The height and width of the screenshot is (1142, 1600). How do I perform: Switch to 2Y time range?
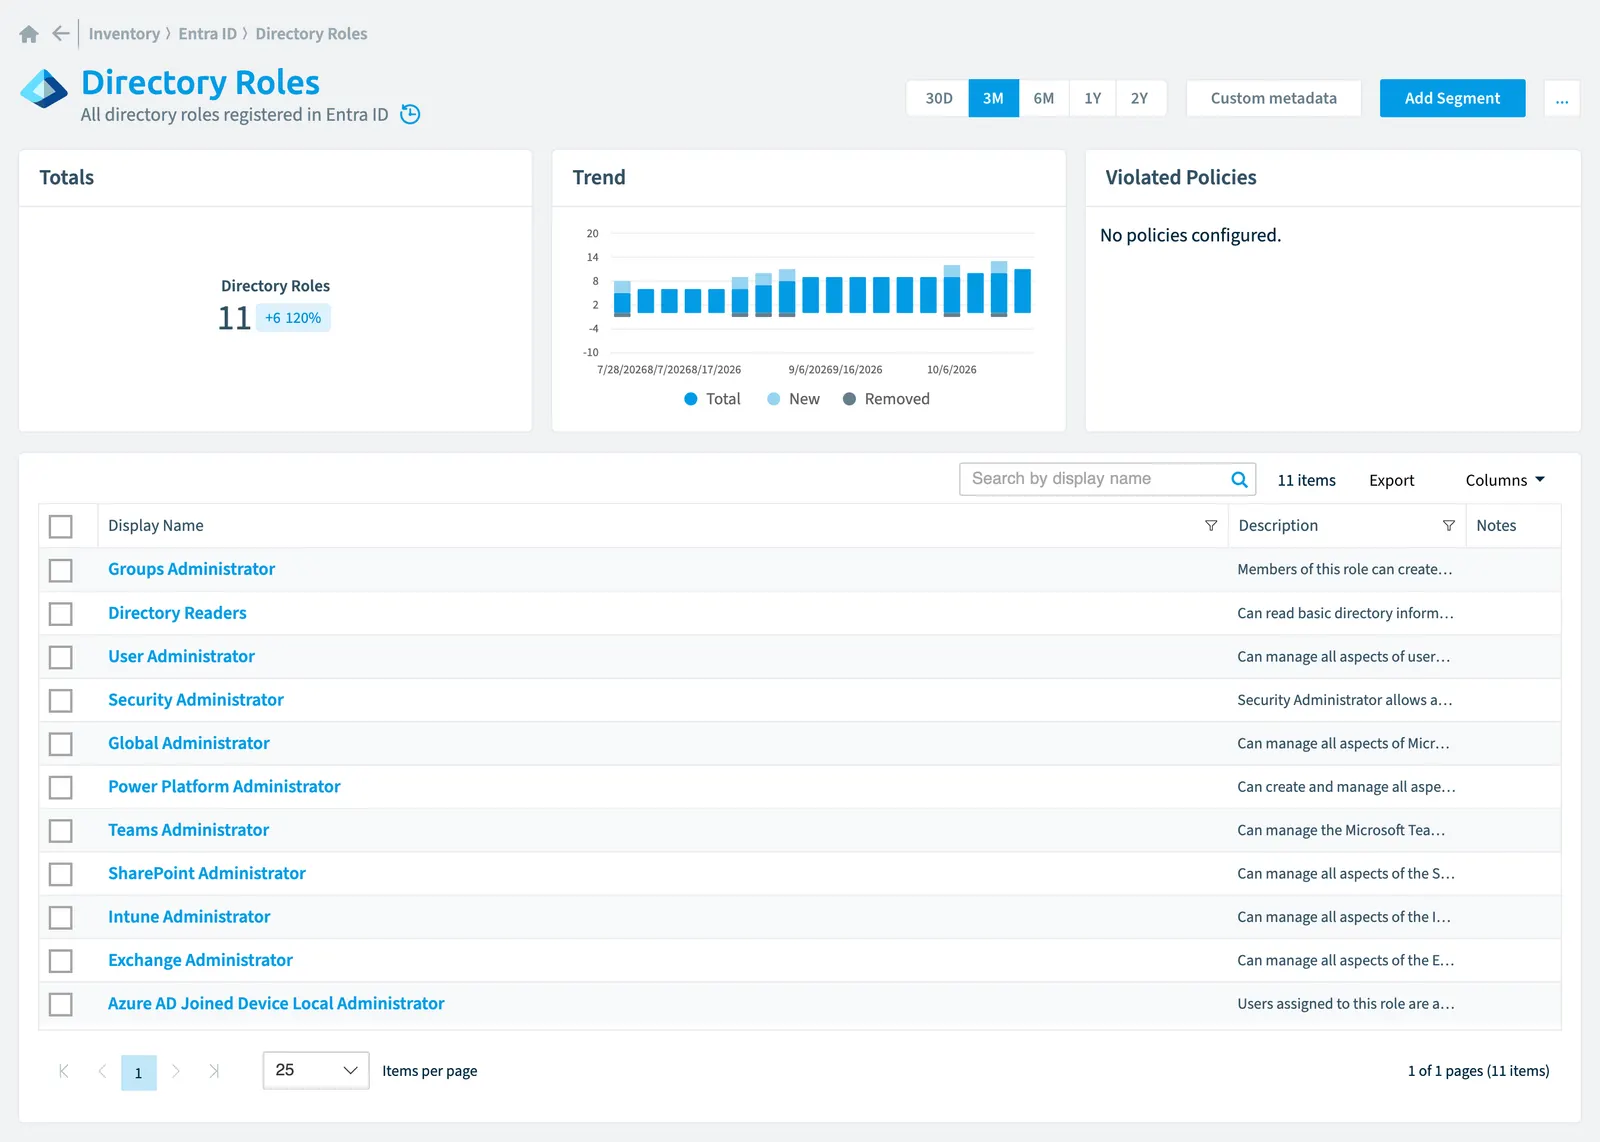coord(1140,98)
